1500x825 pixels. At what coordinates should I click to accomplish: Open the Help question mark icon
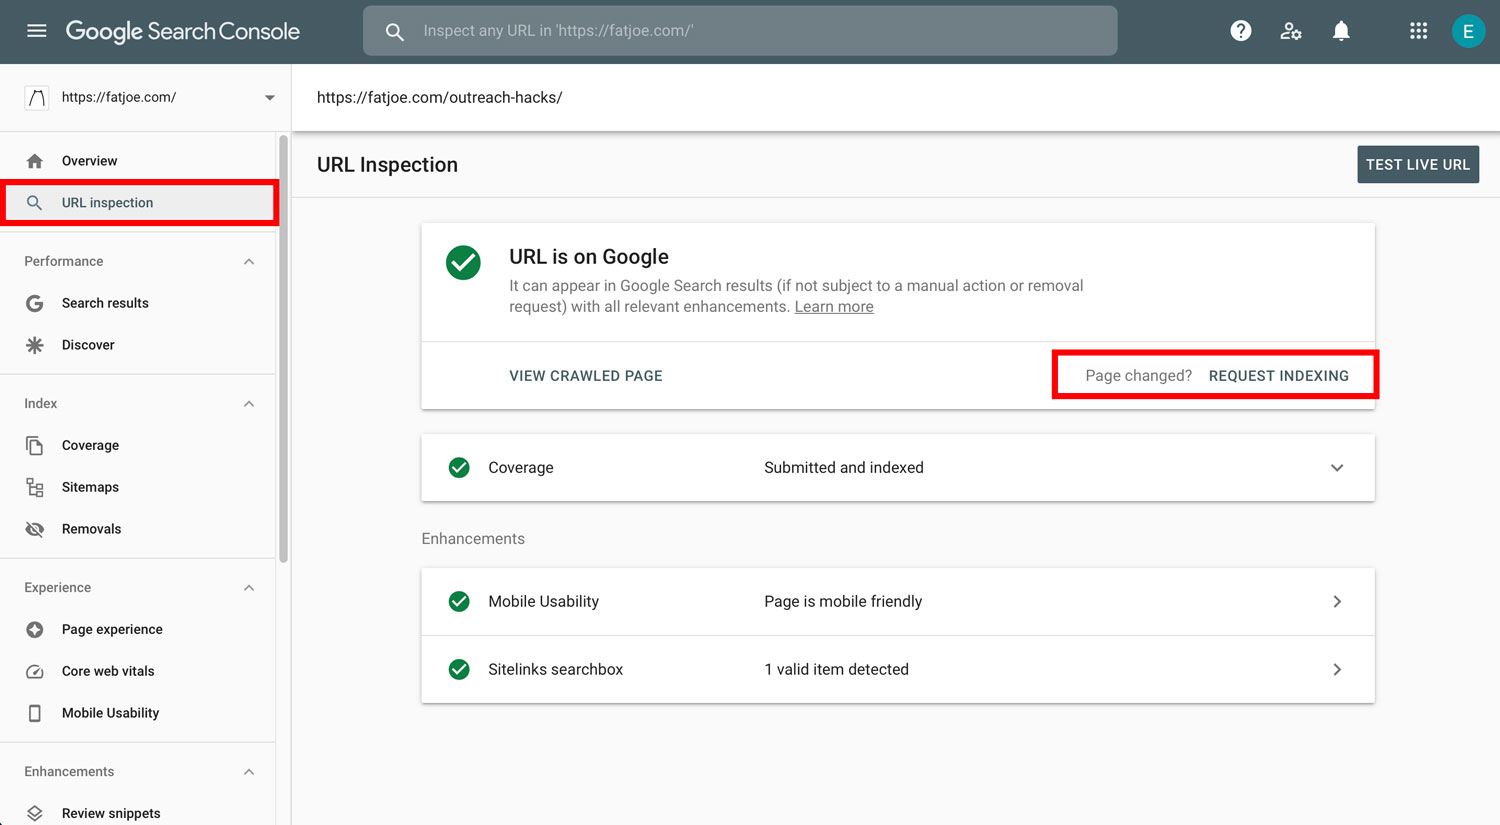click(1241, 31)
